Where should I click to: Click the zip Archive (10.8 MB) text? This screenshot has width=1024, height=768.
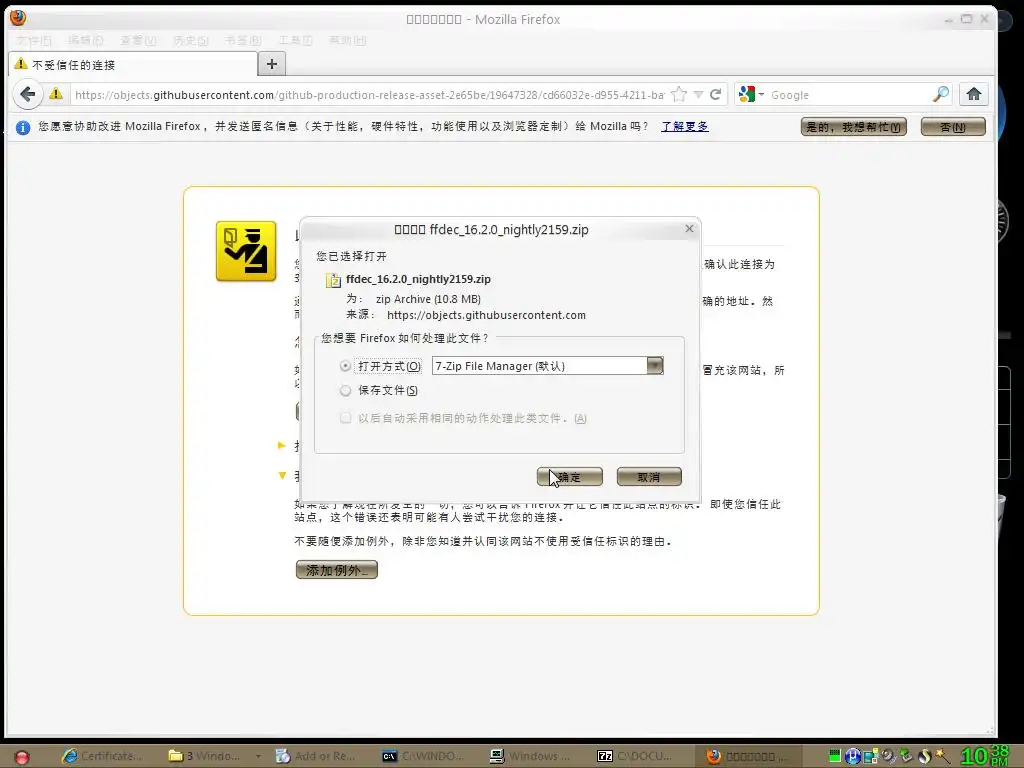pyautogui.click(x=428, y=299)
